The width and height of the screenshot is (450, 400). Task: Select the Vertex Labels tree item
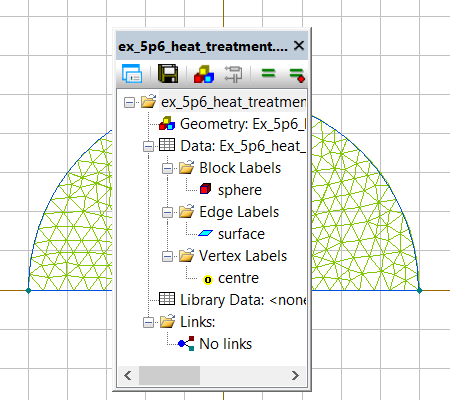(x=243, y=256)
